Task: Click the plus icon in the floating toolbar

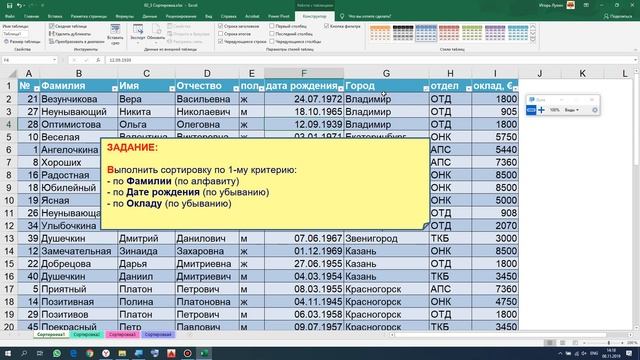Action: pyautogui.click(x=541, y=110)
